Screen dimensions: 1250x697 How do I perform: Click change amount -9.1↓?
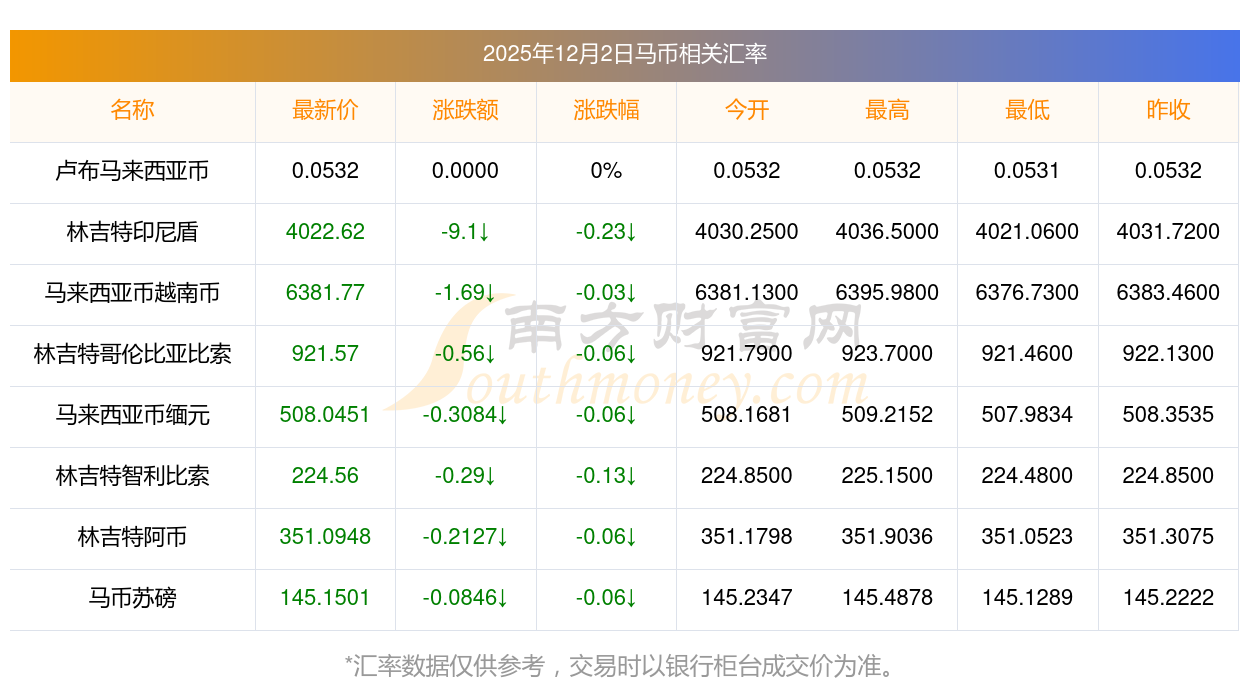pos(466,232)
